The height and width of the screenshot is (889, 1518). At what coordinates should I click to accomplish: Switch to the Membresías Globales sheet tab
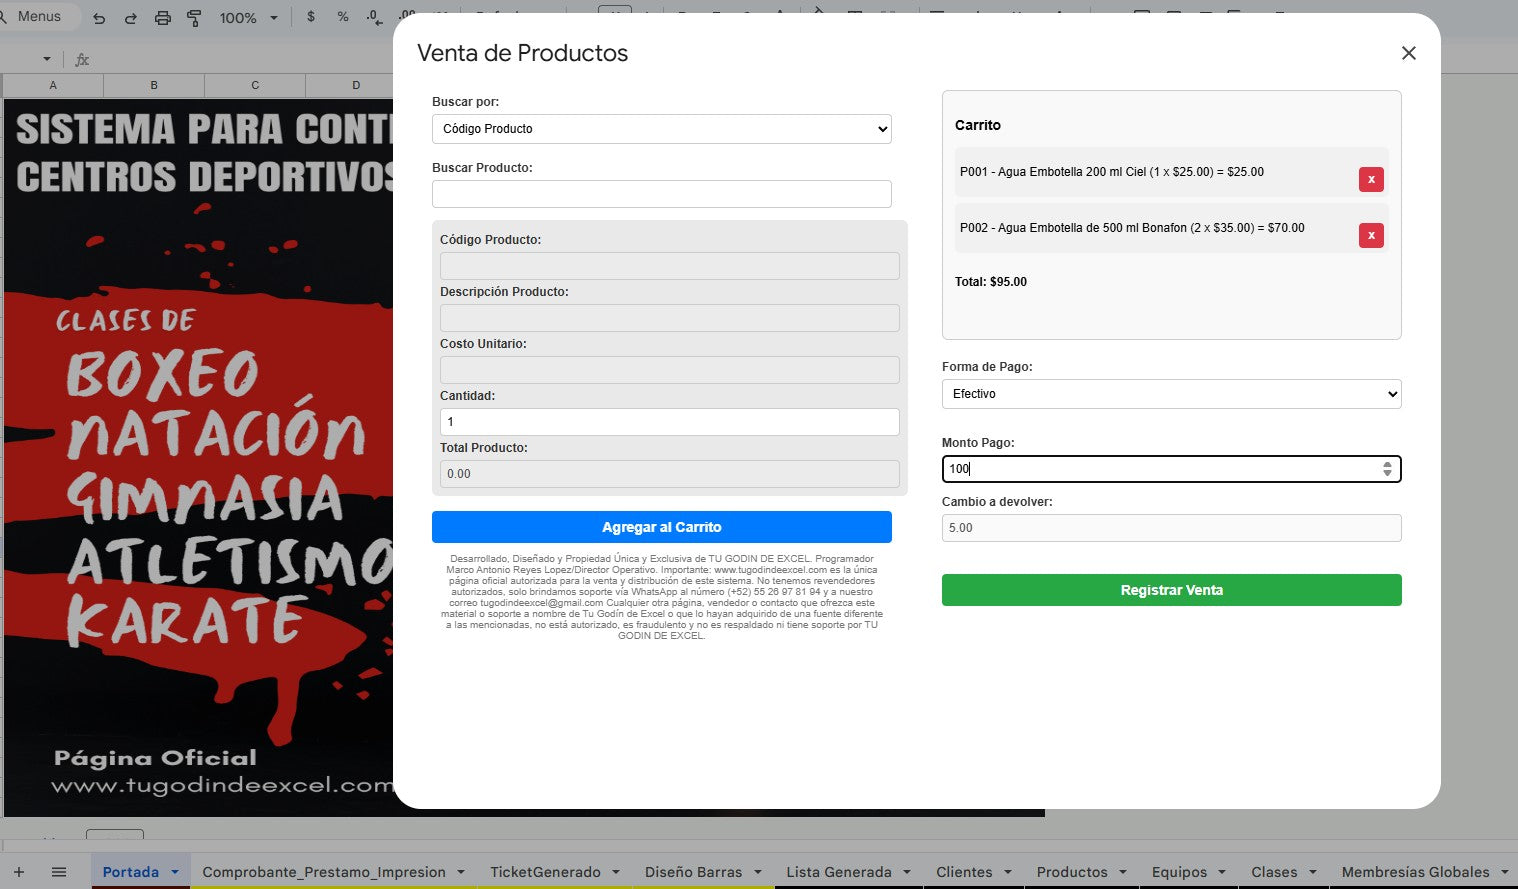pyautogui.click(x=1415, y=872)
